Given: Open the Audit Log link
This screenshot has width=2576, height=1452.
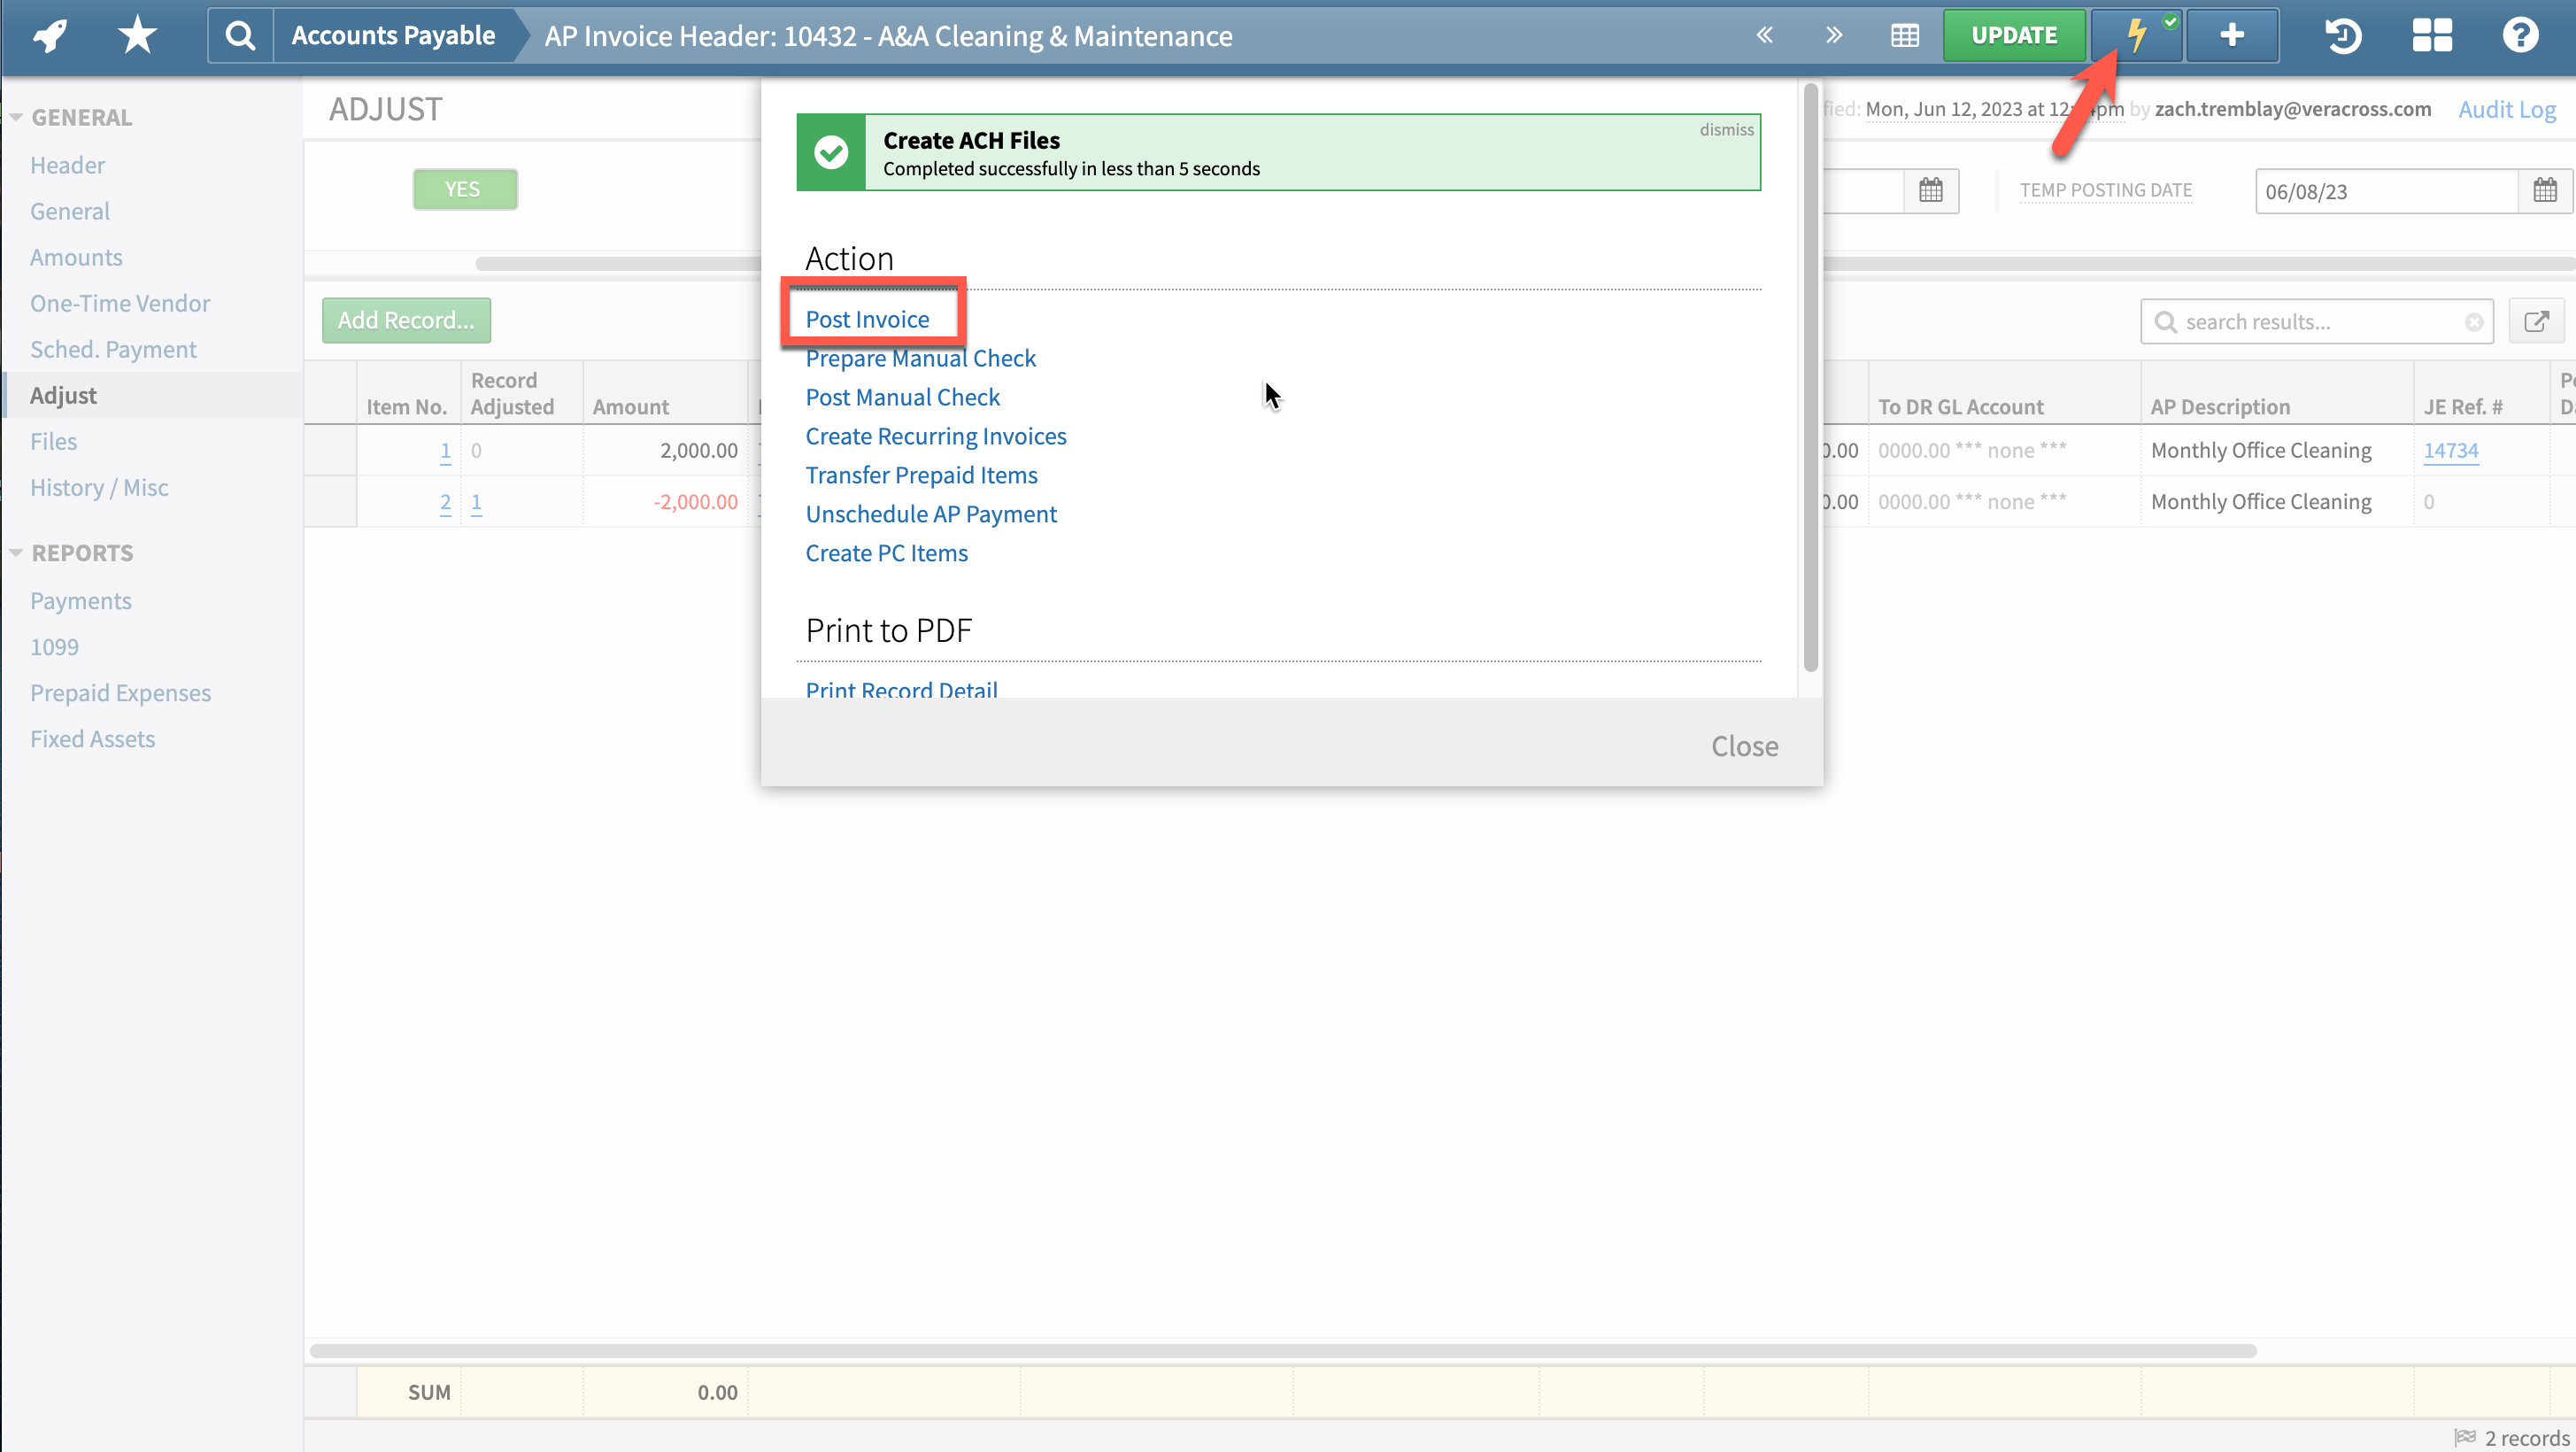Looking at the screenshot, I should tap(2506, 109).
